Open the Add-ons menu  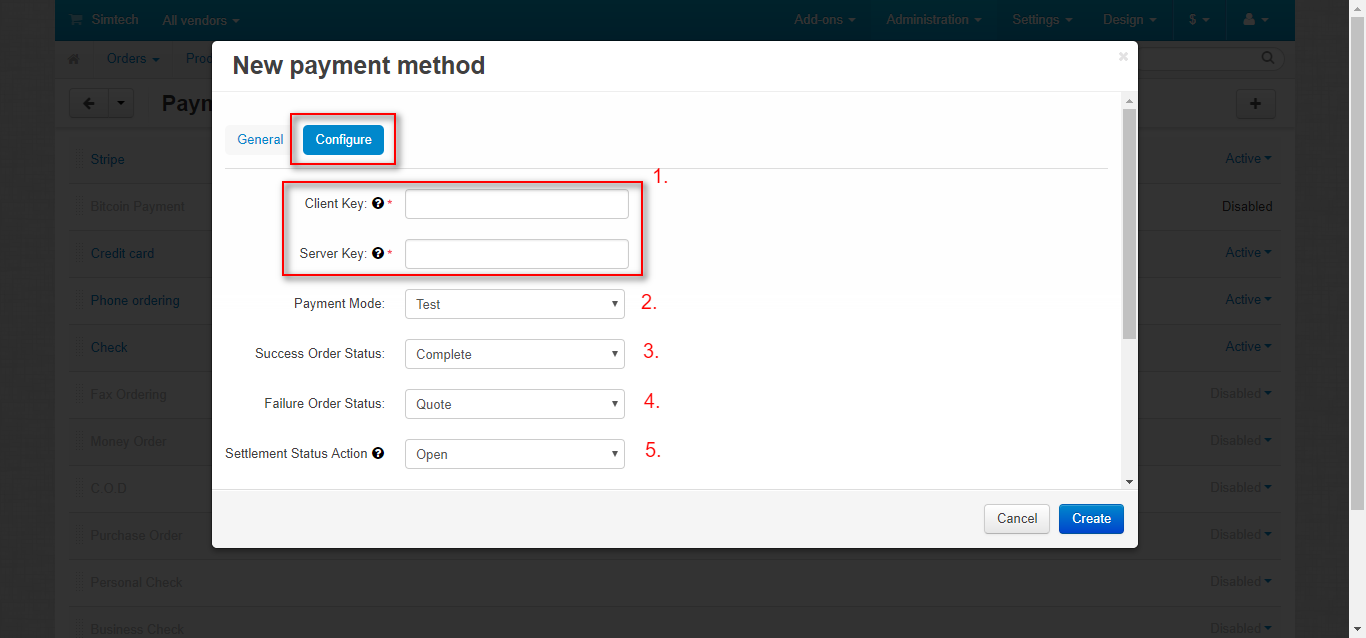coord(824,20)
